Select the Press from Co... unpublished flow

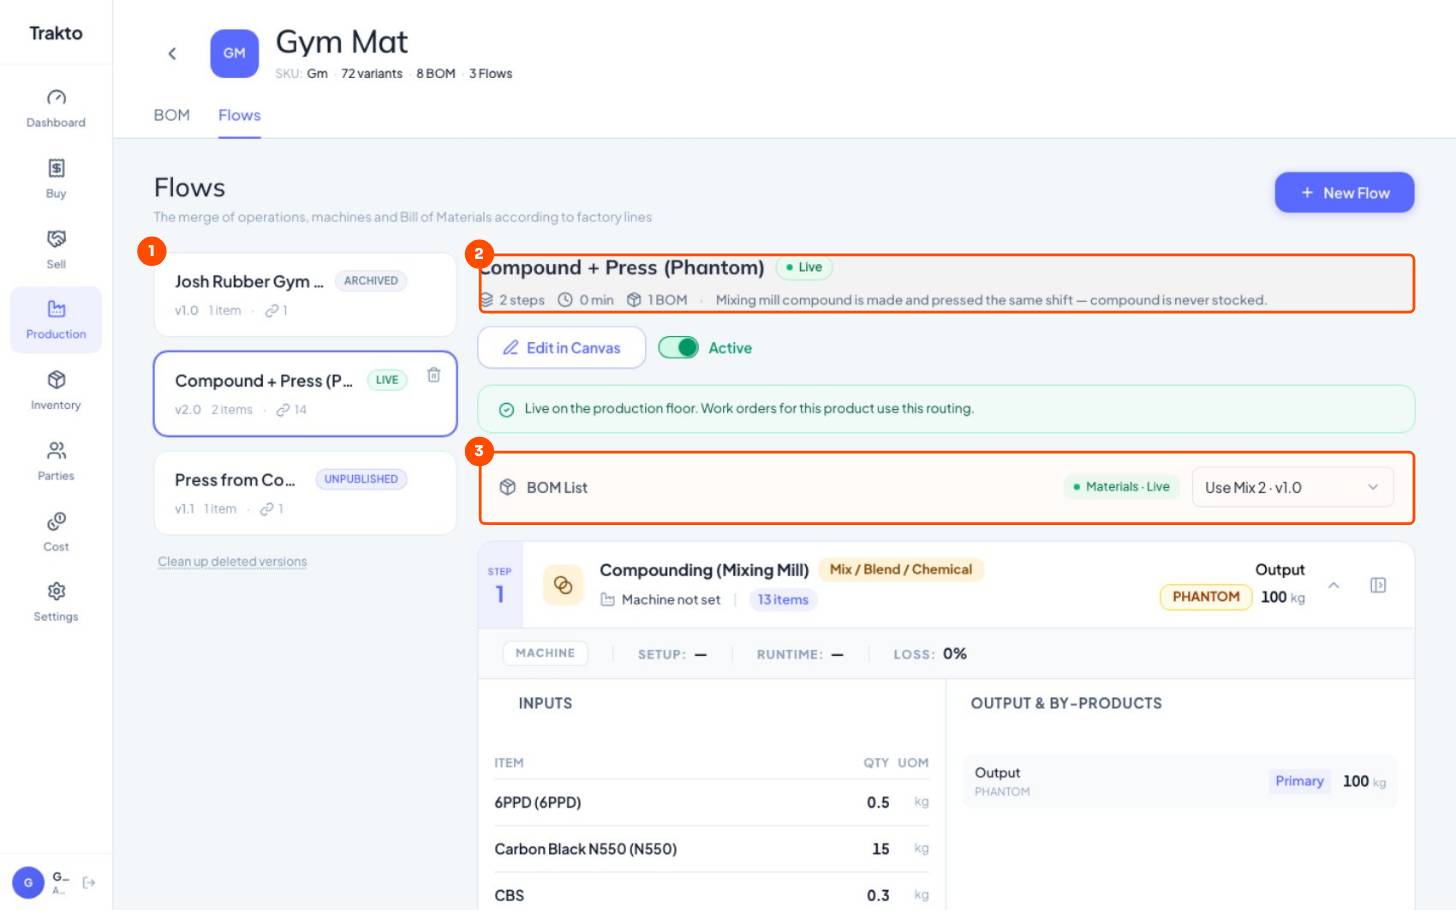(x=305, y=493)
